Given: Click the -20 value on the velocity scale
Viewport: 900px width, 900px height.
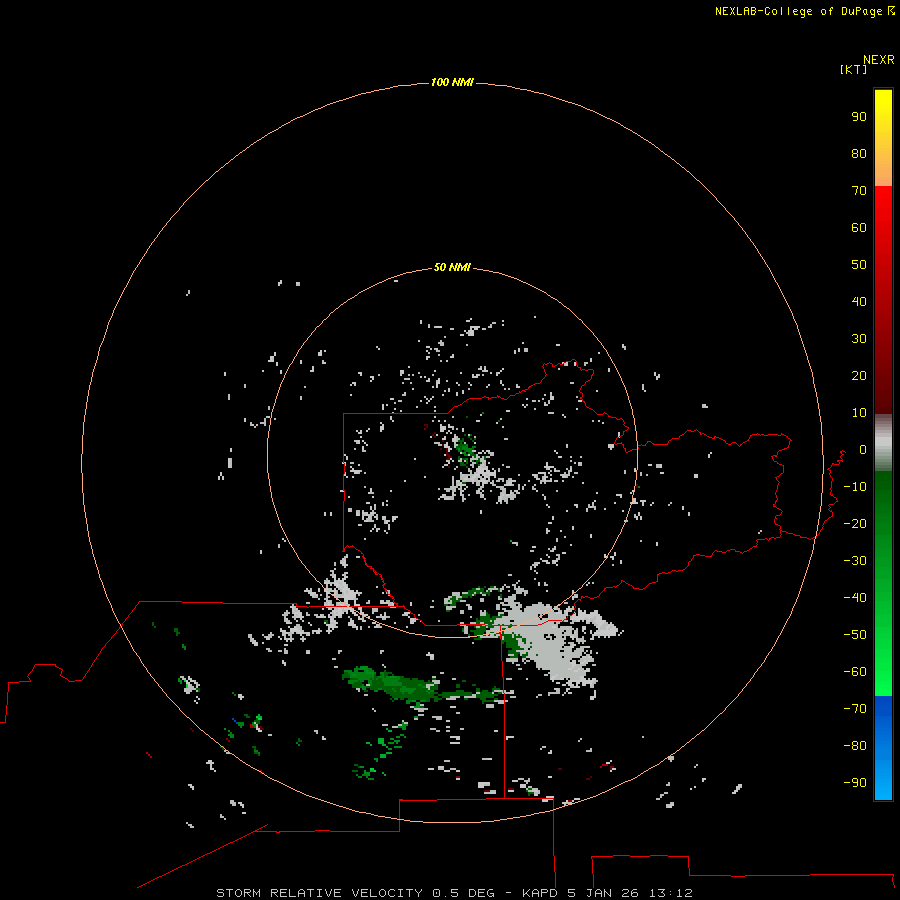Looking at the screenshot, I should (855, 524).
